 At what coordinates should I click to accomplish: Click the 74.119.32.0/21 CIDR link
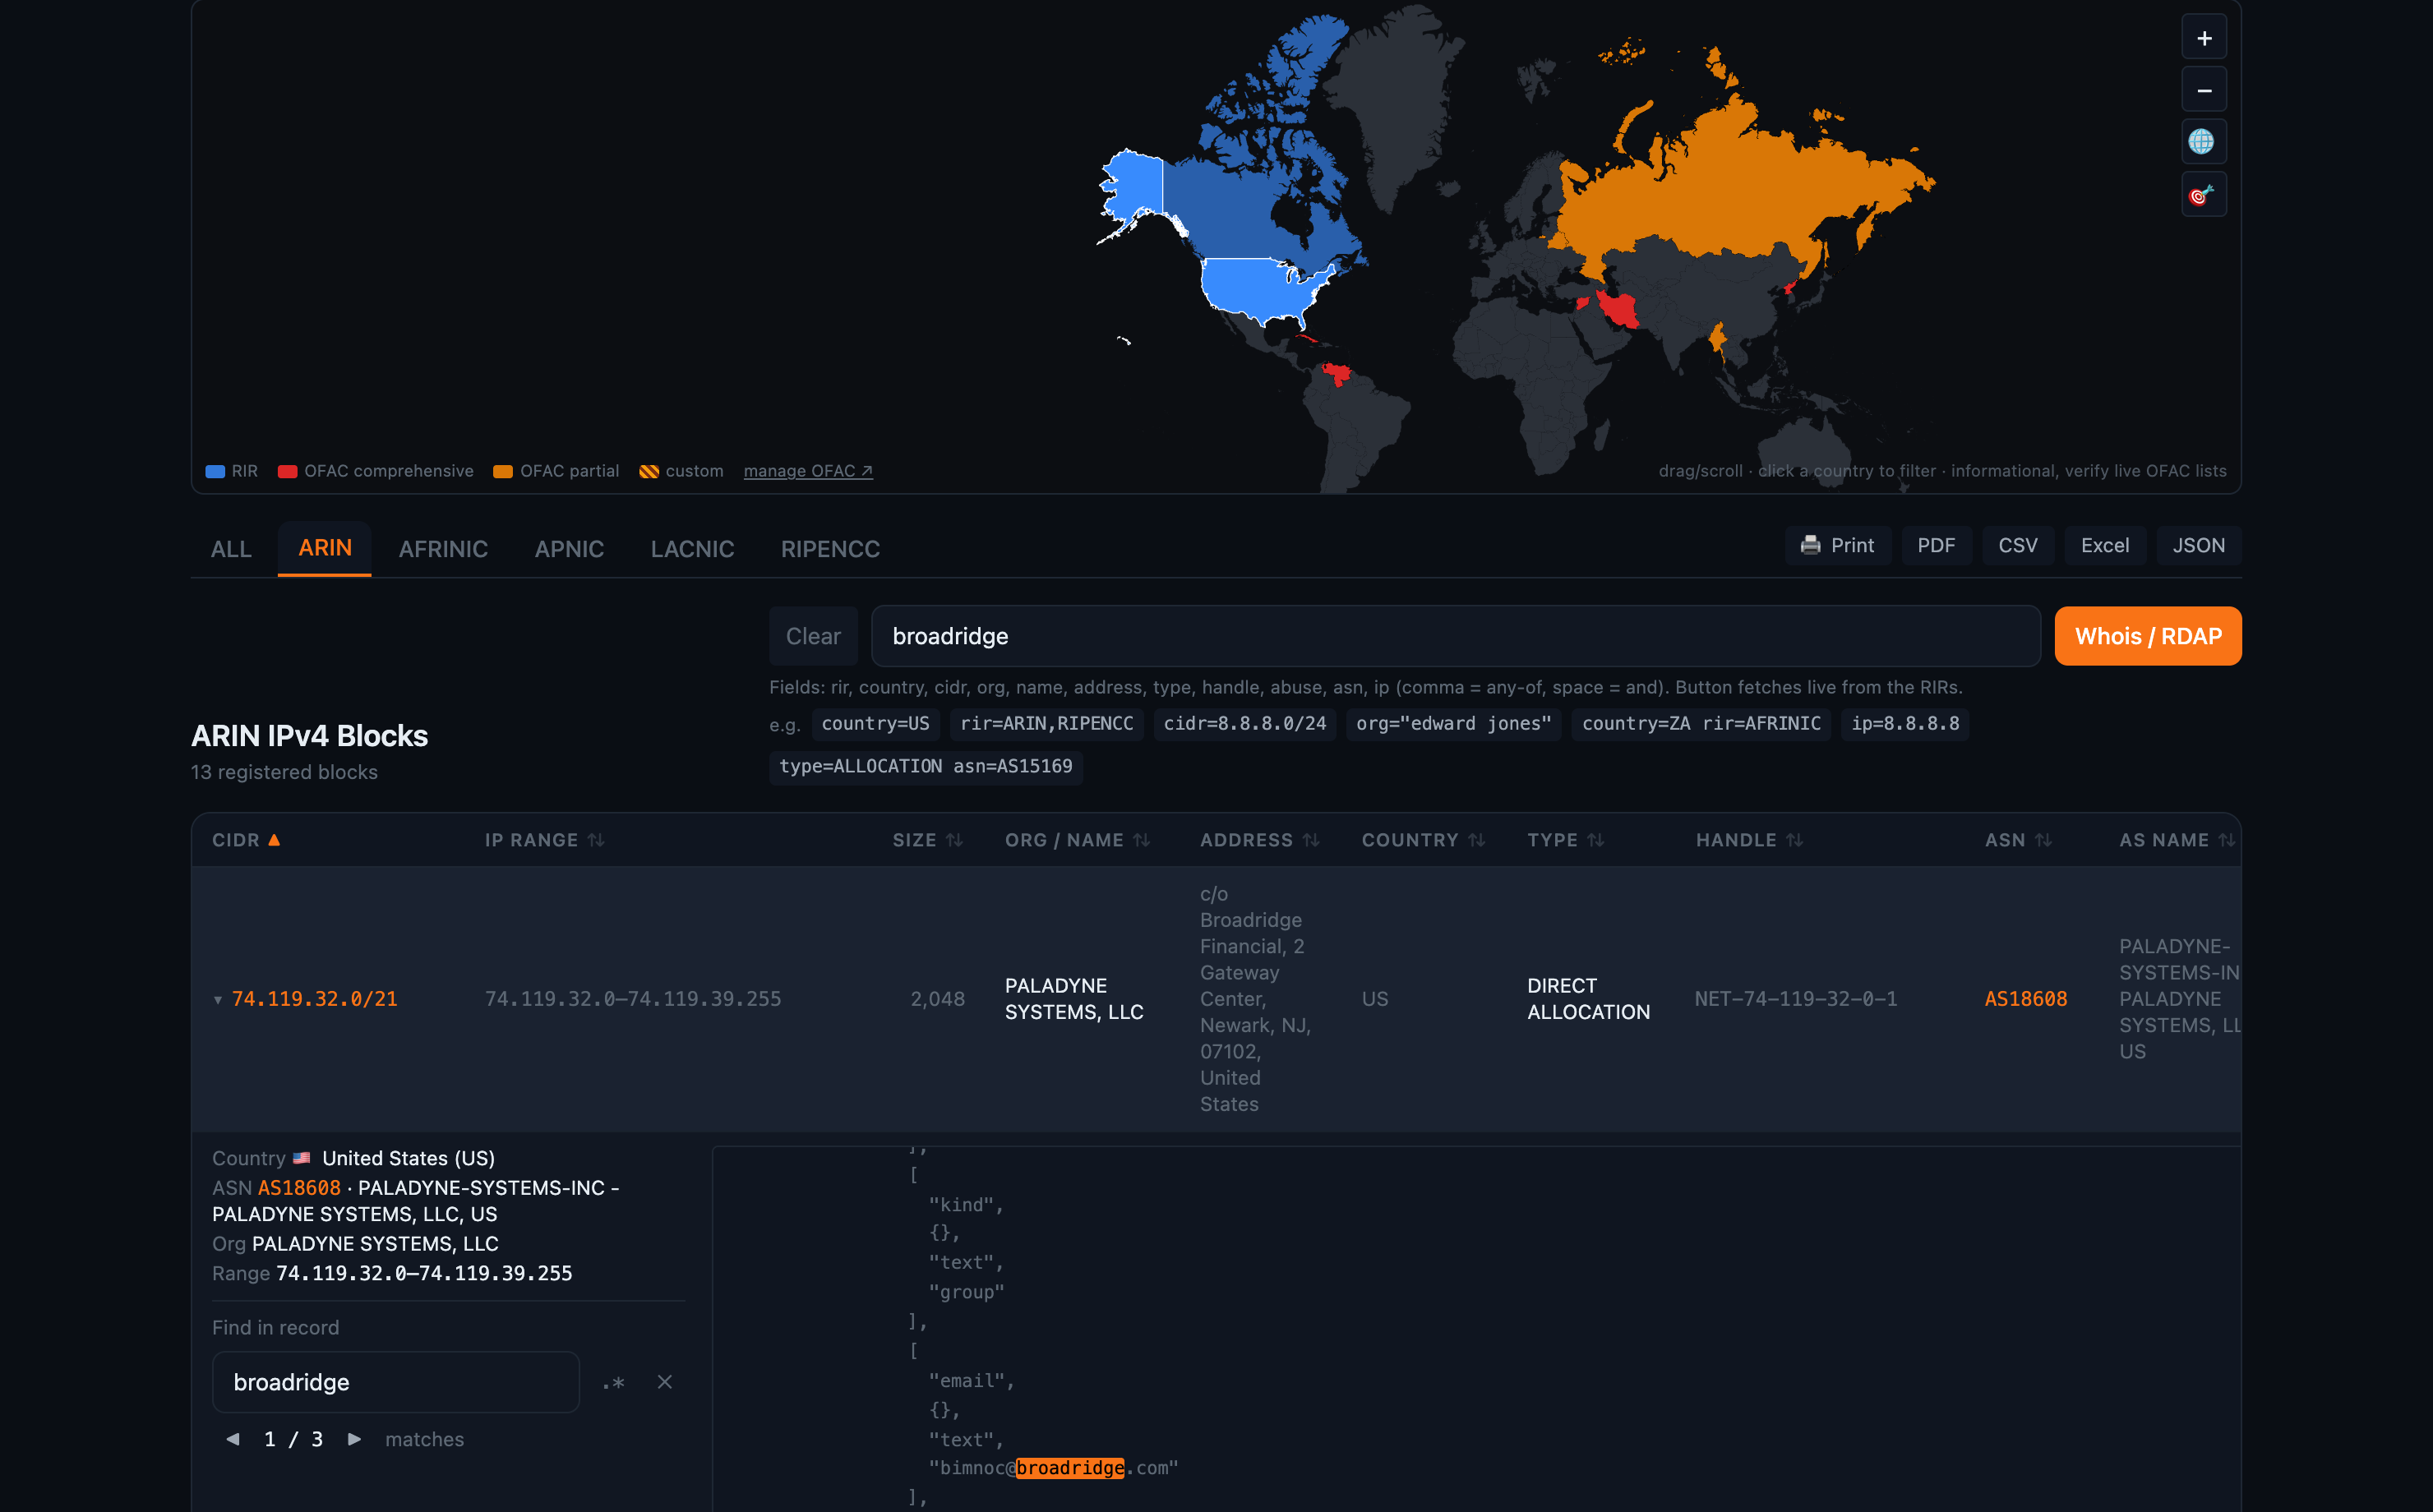pos(314,999)
